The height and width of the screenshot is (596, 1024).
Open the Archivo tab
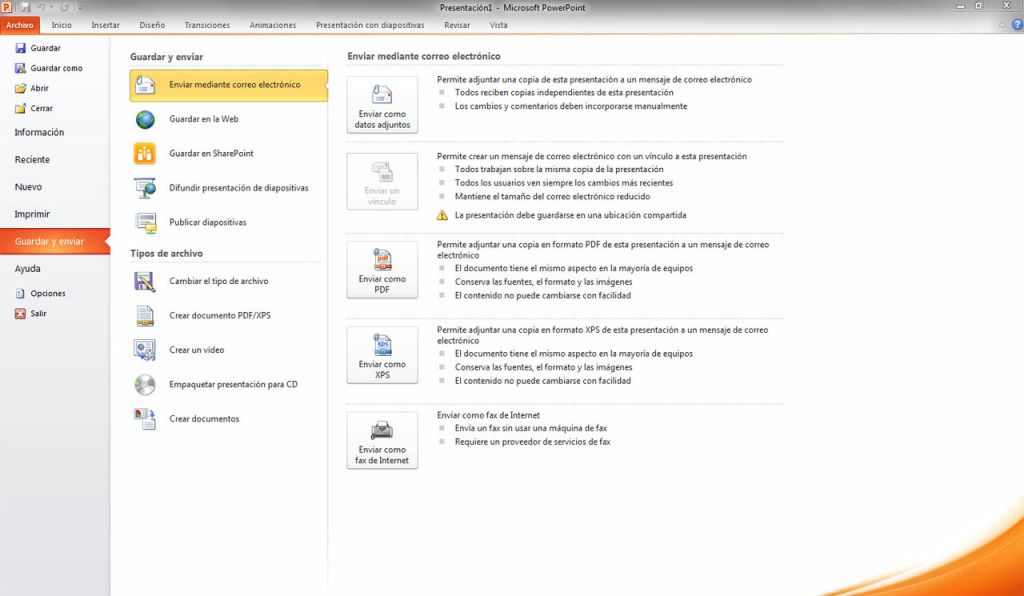tap(20, 25)
